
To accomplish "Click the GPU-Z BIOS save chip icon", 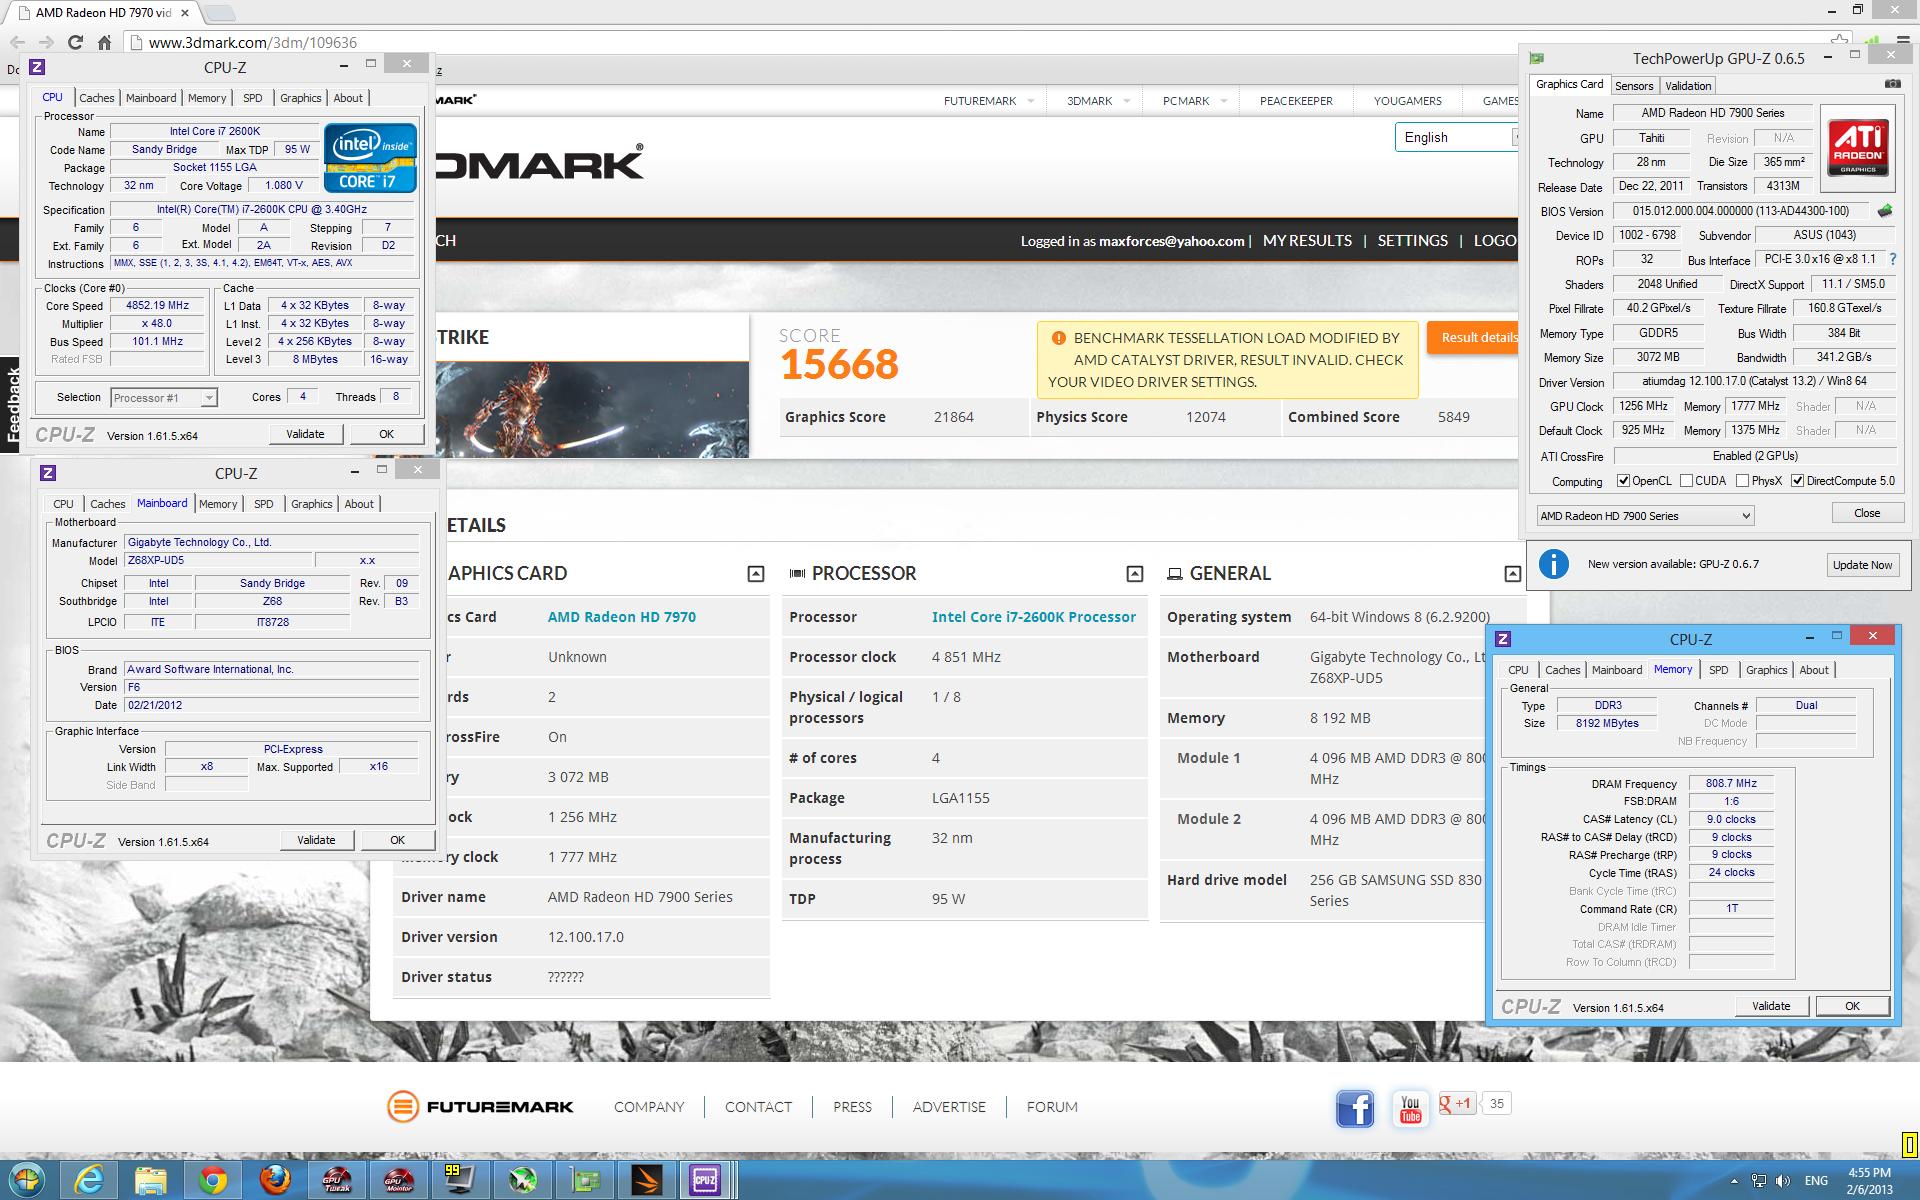I will click(1885, 211).
